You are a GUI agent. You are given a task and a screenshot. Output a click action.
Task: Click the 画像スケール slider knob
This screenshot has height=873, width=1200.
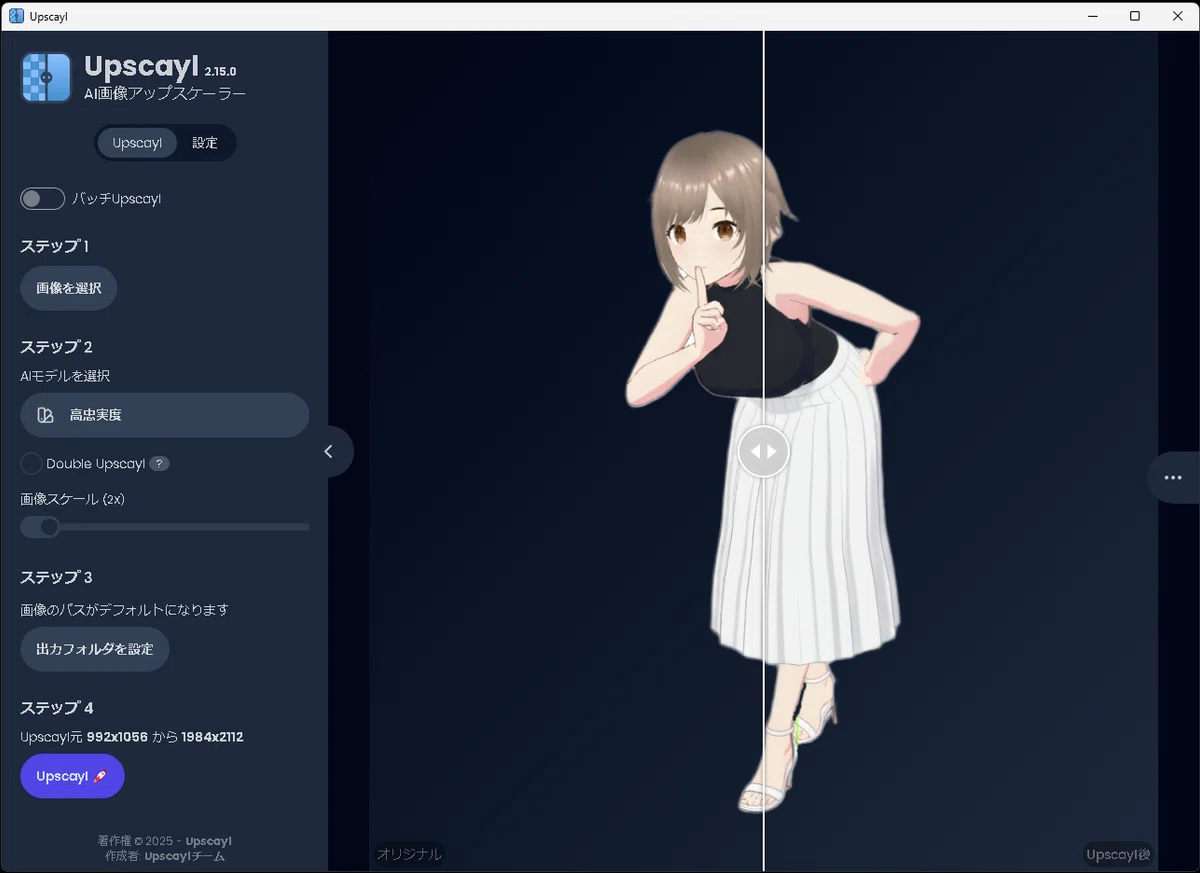click(48, 527)
